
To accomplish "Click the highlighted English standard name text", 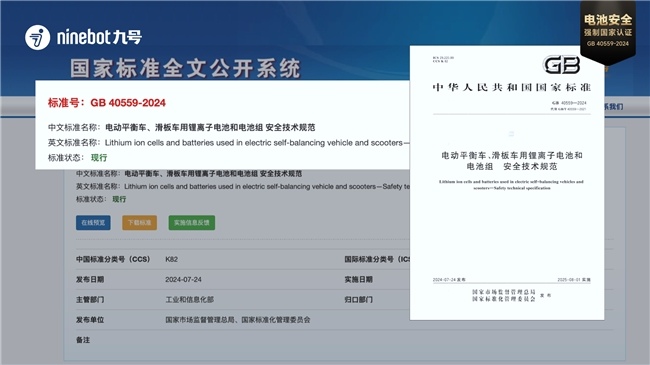I will [x=257, y=143].
